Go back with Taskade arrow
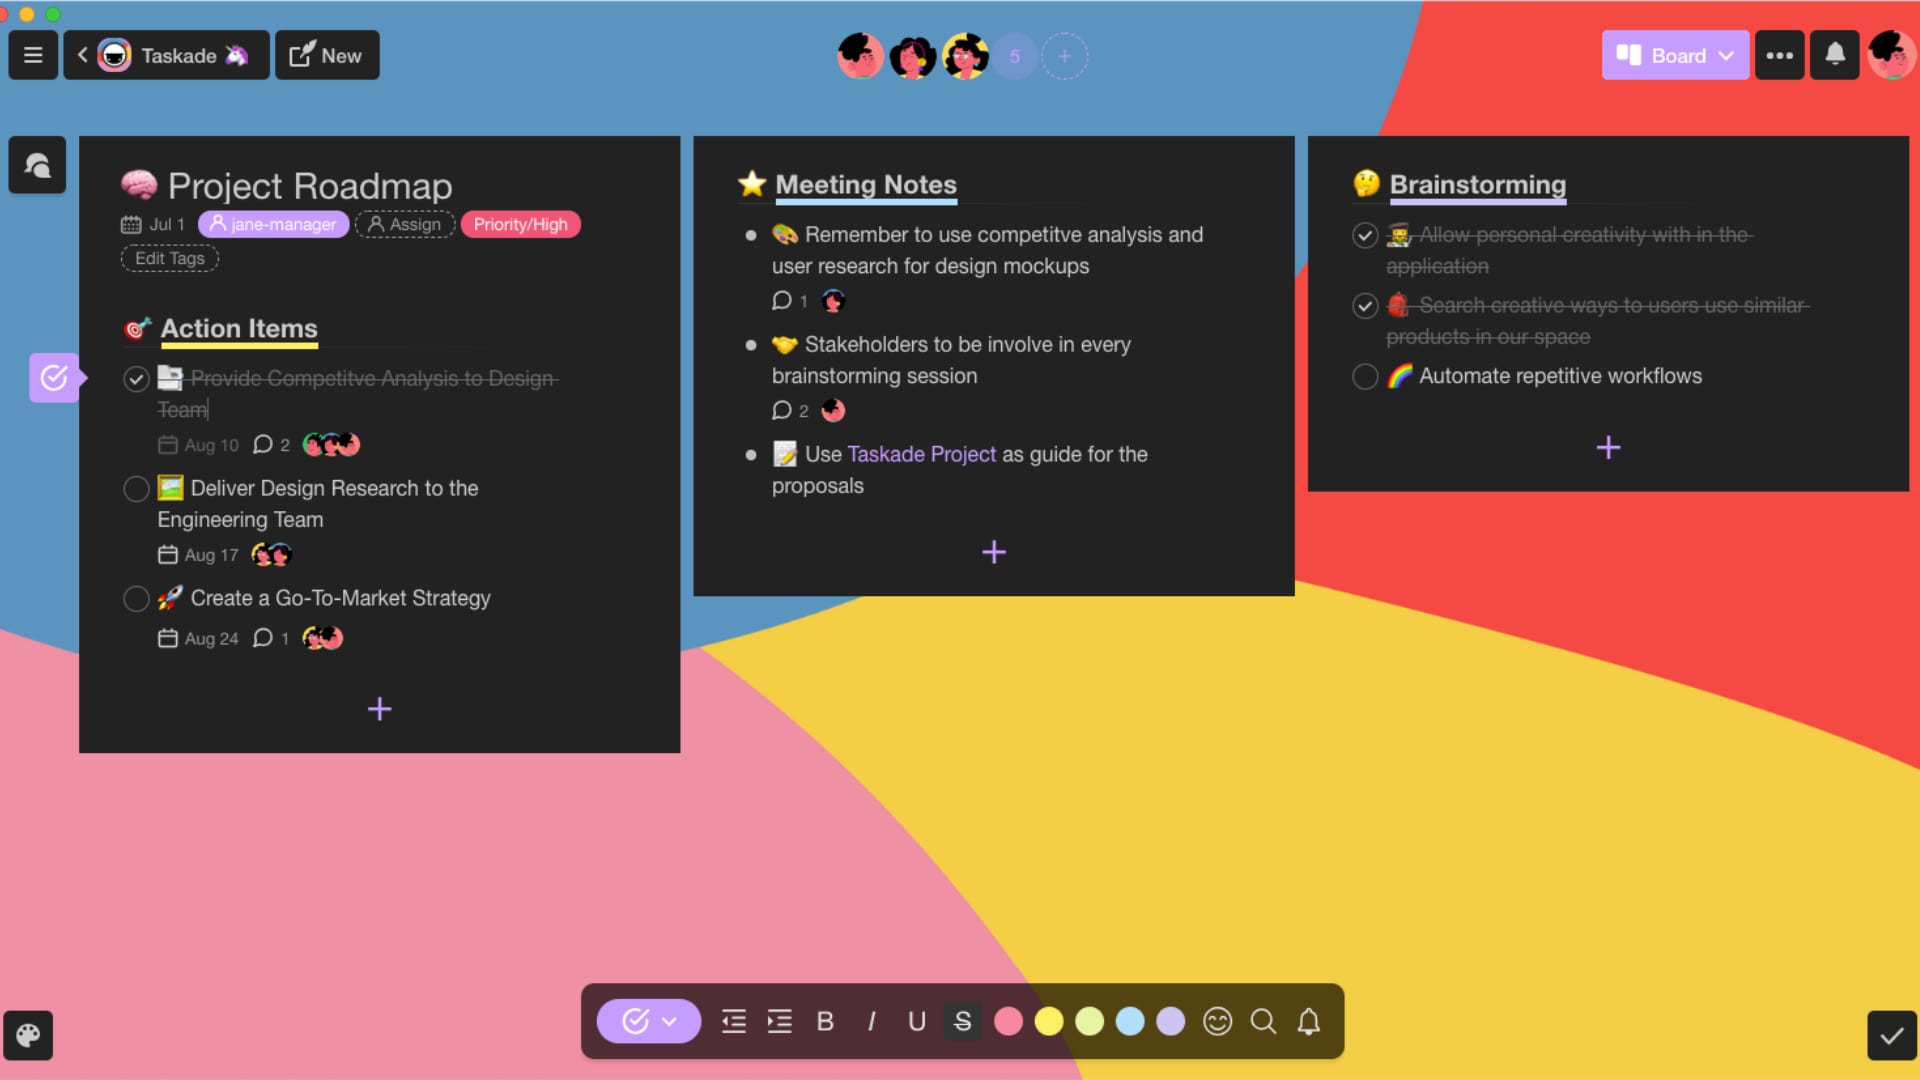1920x1080 pixels. 82,55
